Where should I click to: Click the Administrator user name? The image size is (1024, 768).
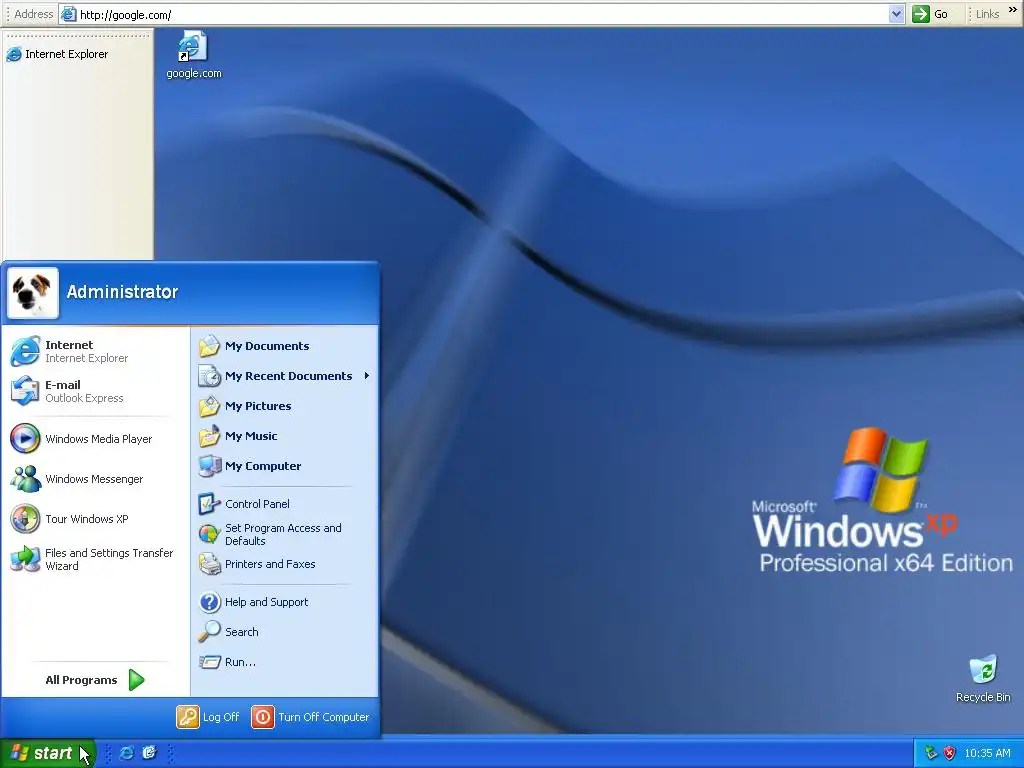[122, 292]
